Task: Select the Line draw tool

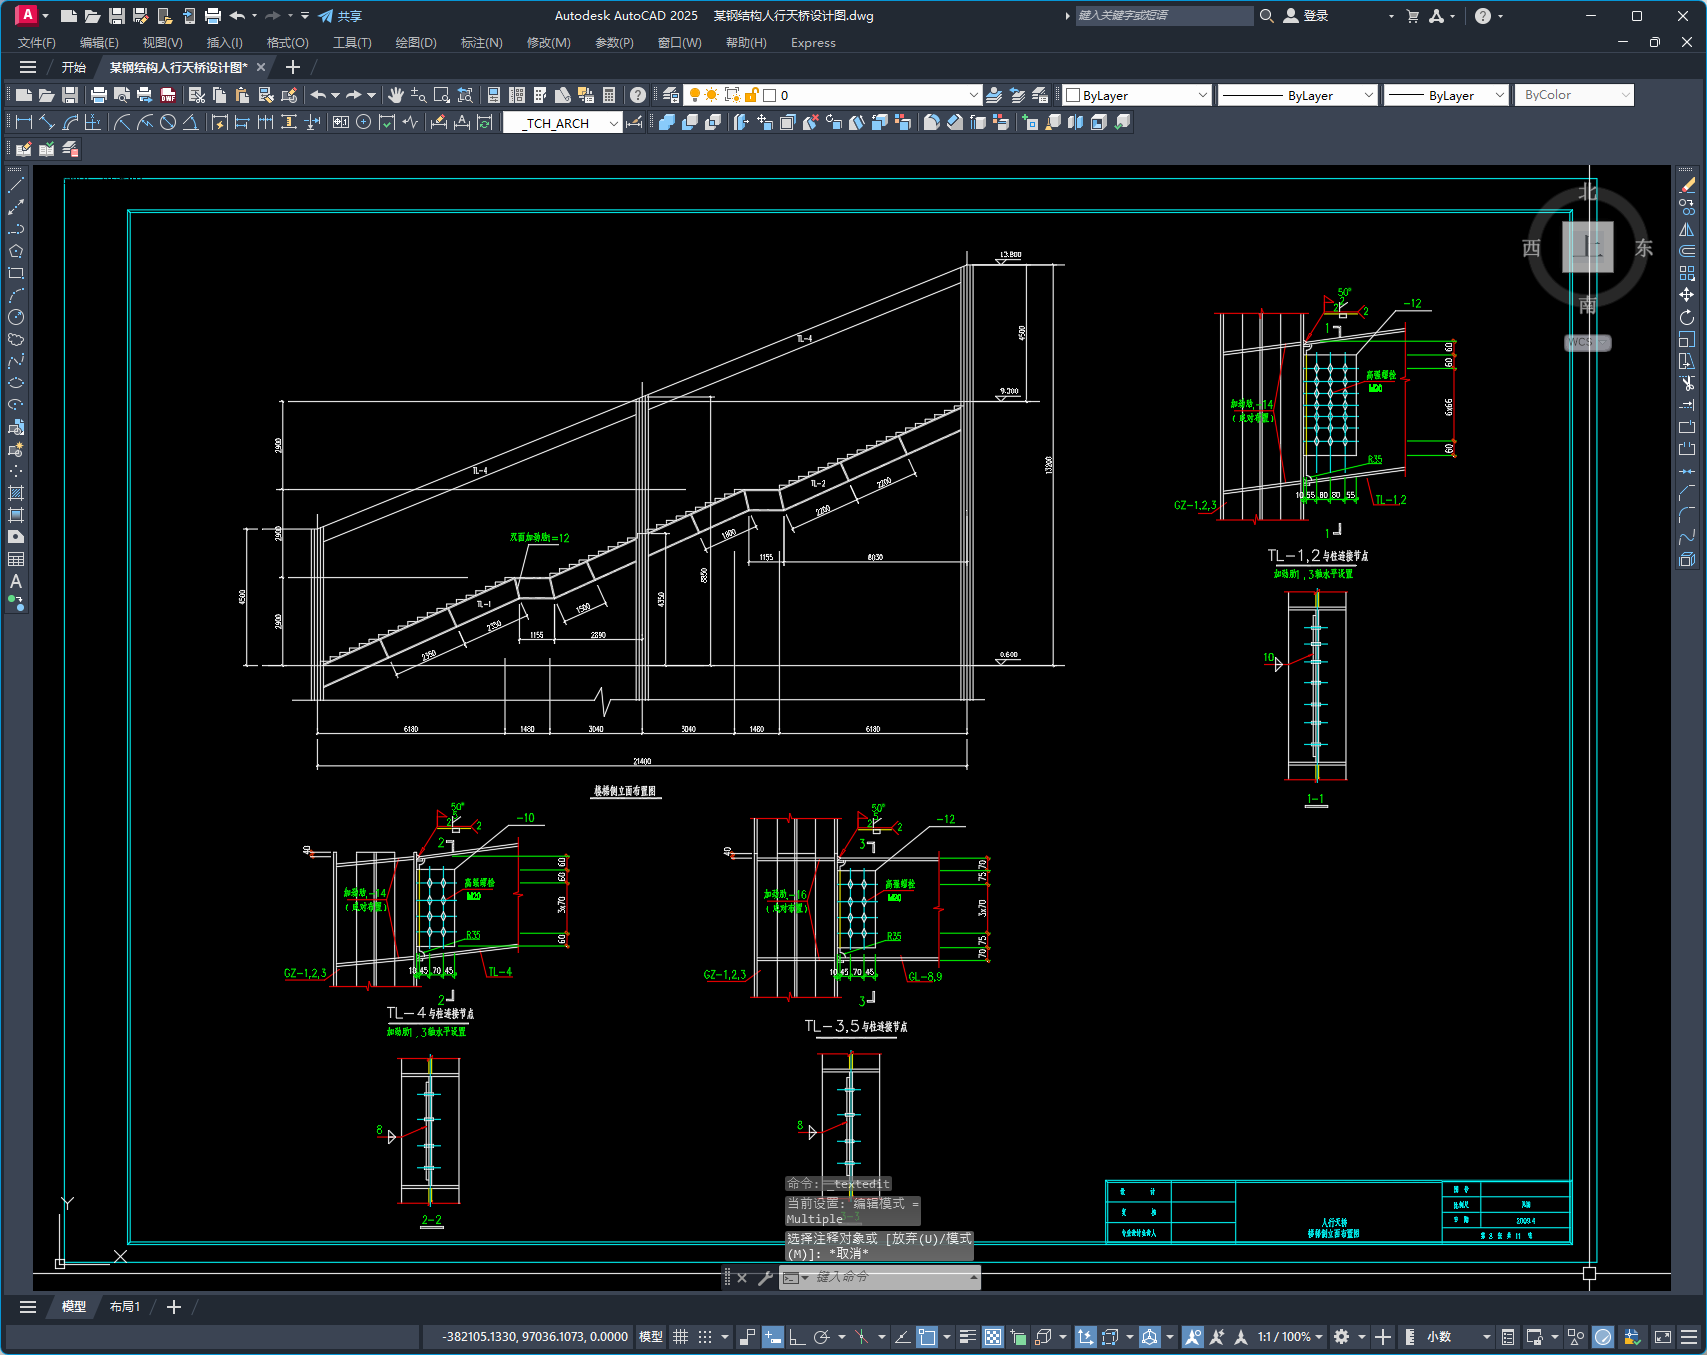Action: (x=16, y=185)
